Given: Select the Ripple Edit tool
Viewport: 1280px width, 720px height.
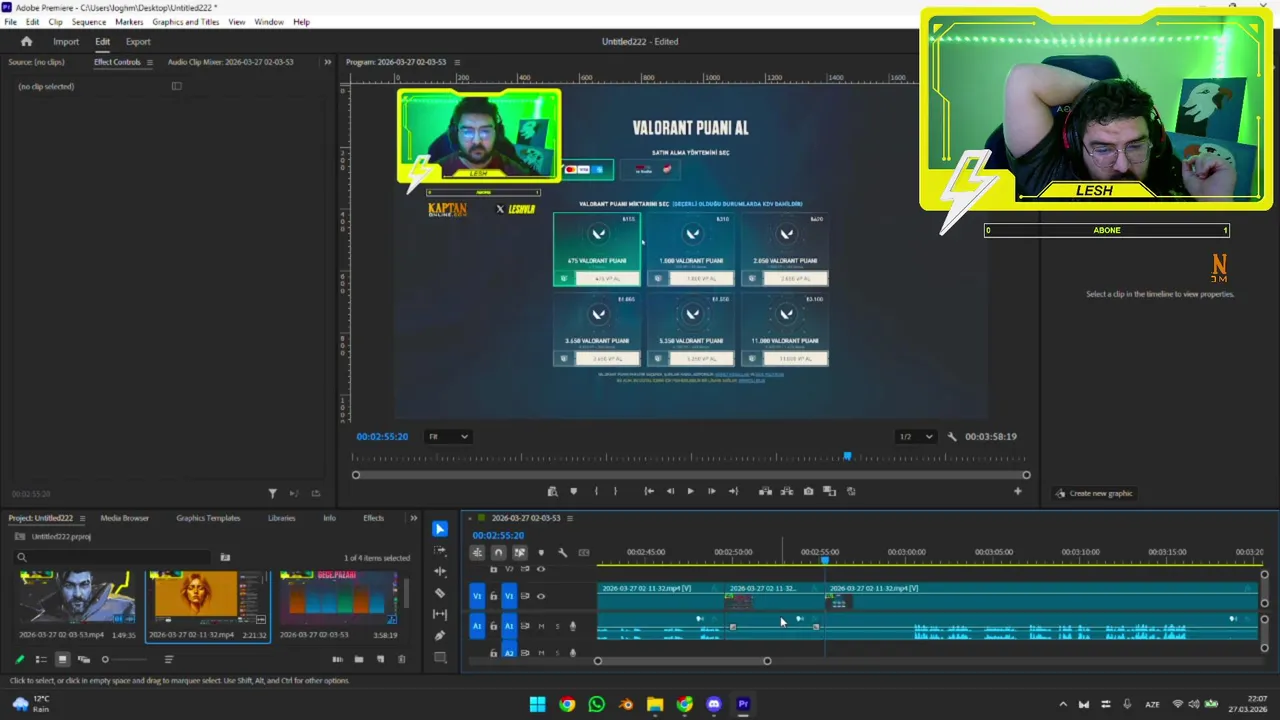Looking at the screenshot, I should [x=440, y=571].
